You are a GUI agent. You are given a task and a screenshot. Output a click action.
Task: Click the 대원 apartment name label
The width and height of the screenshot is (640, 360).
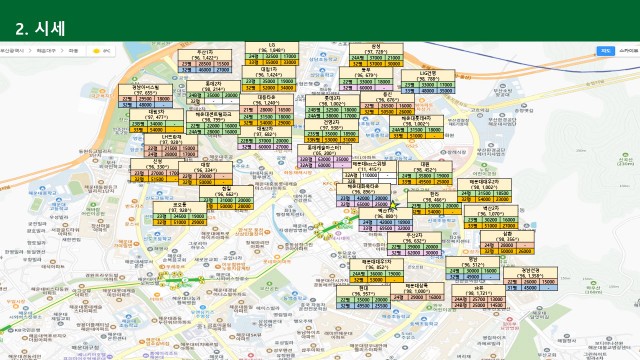point(425,164)
